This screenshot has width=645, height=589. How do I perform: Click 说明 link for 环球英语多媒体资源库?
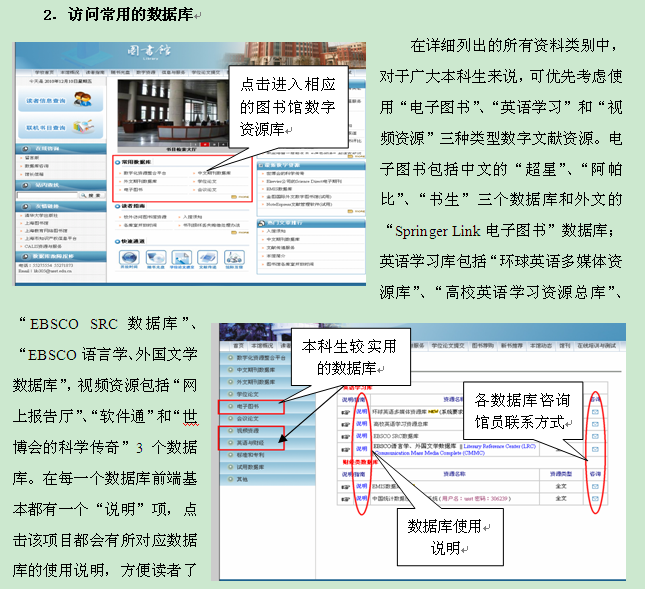click(362, 411)
